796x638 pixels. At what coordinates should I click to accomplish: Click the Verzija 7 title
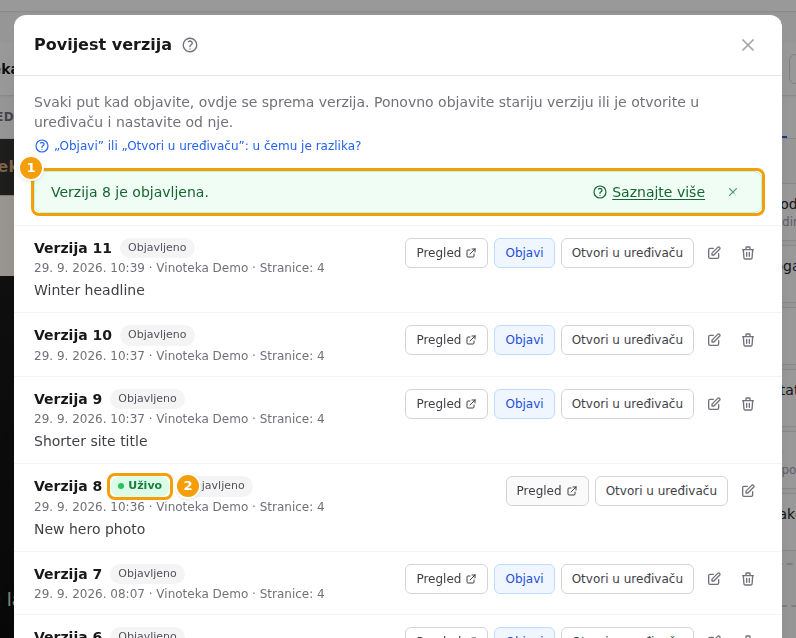tap(68, 574)
